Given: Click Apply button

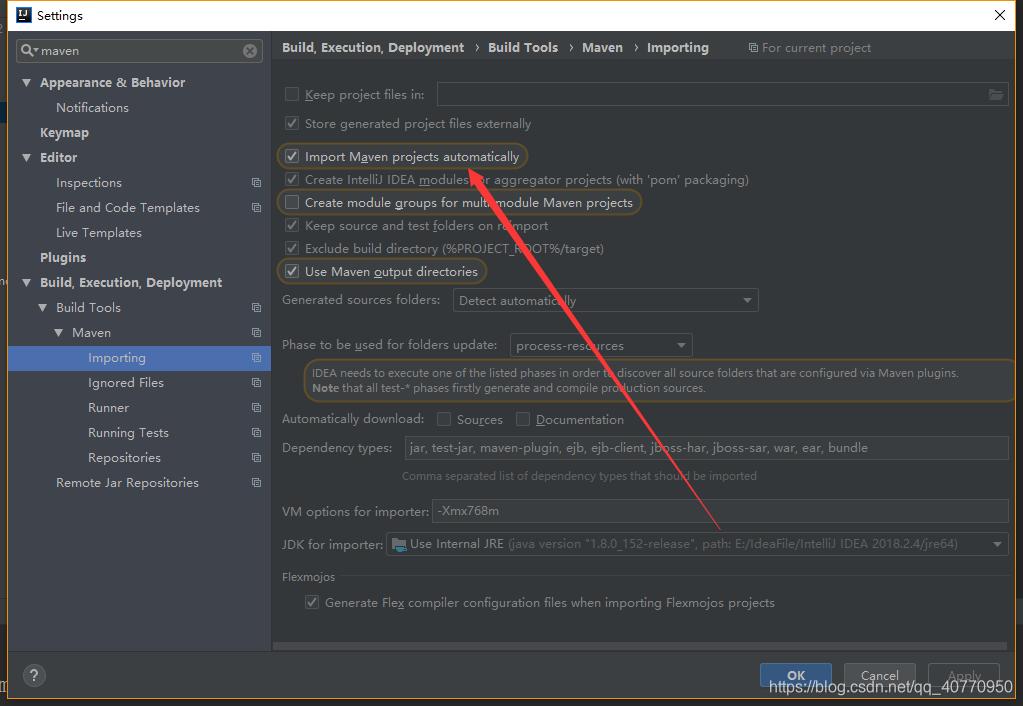Looking at the screenshot, I should [x=964, y=675].
